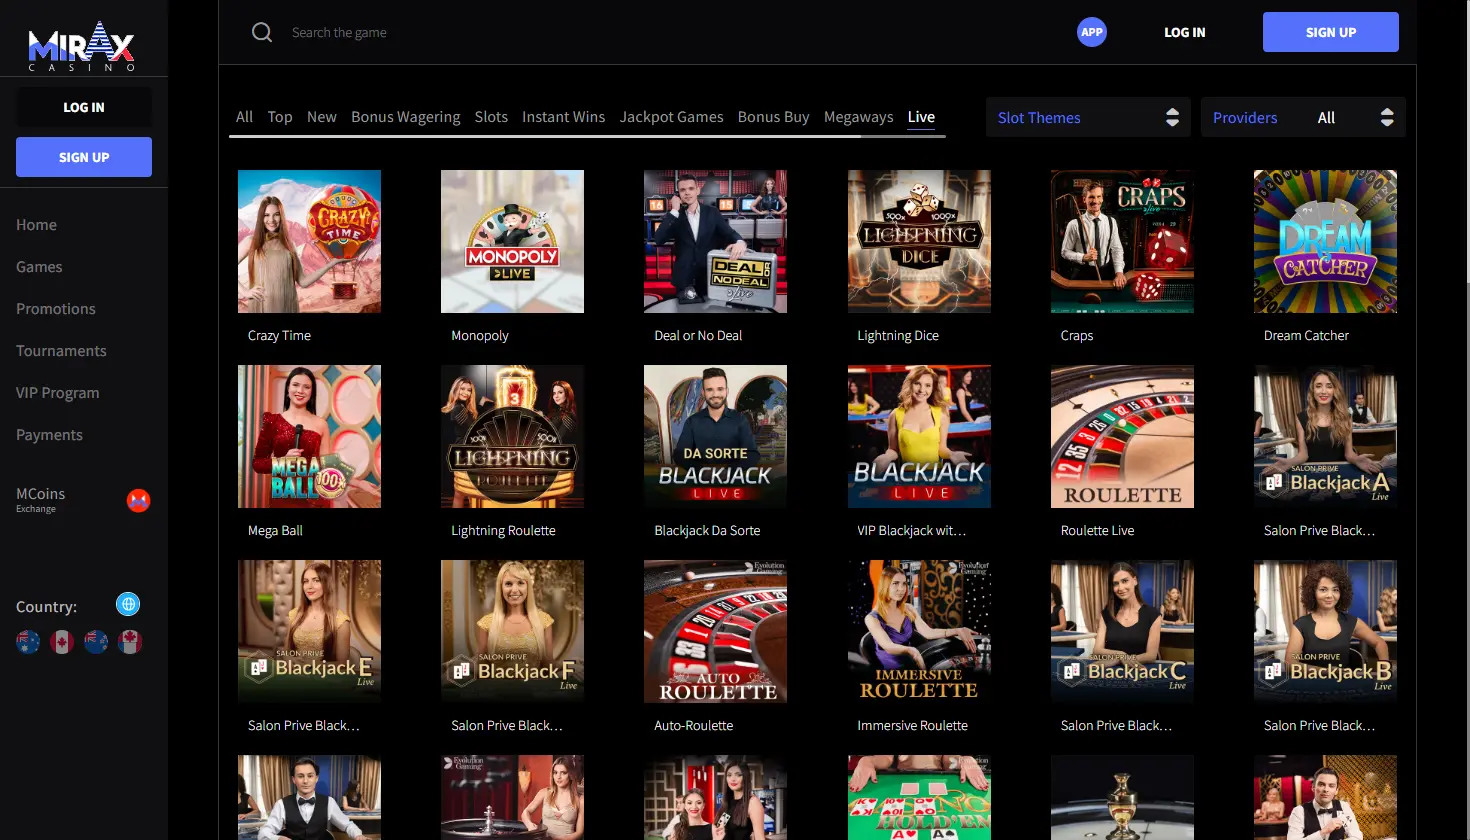The width and height of the screenshot is (1470, 840).
Task: Open the APP download badge
Action: 1092,32
